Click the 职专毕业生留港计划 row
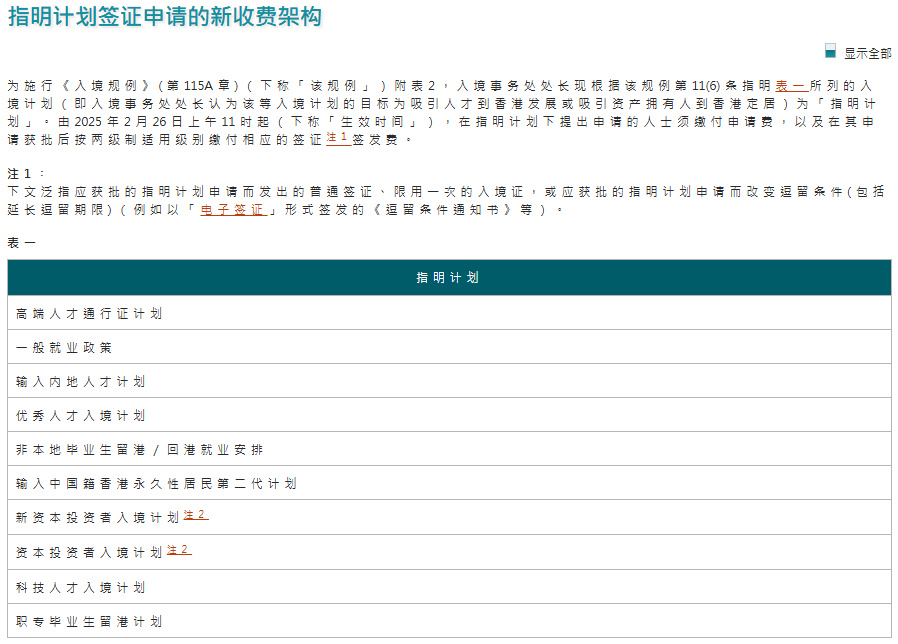 [x=89, y=621]
